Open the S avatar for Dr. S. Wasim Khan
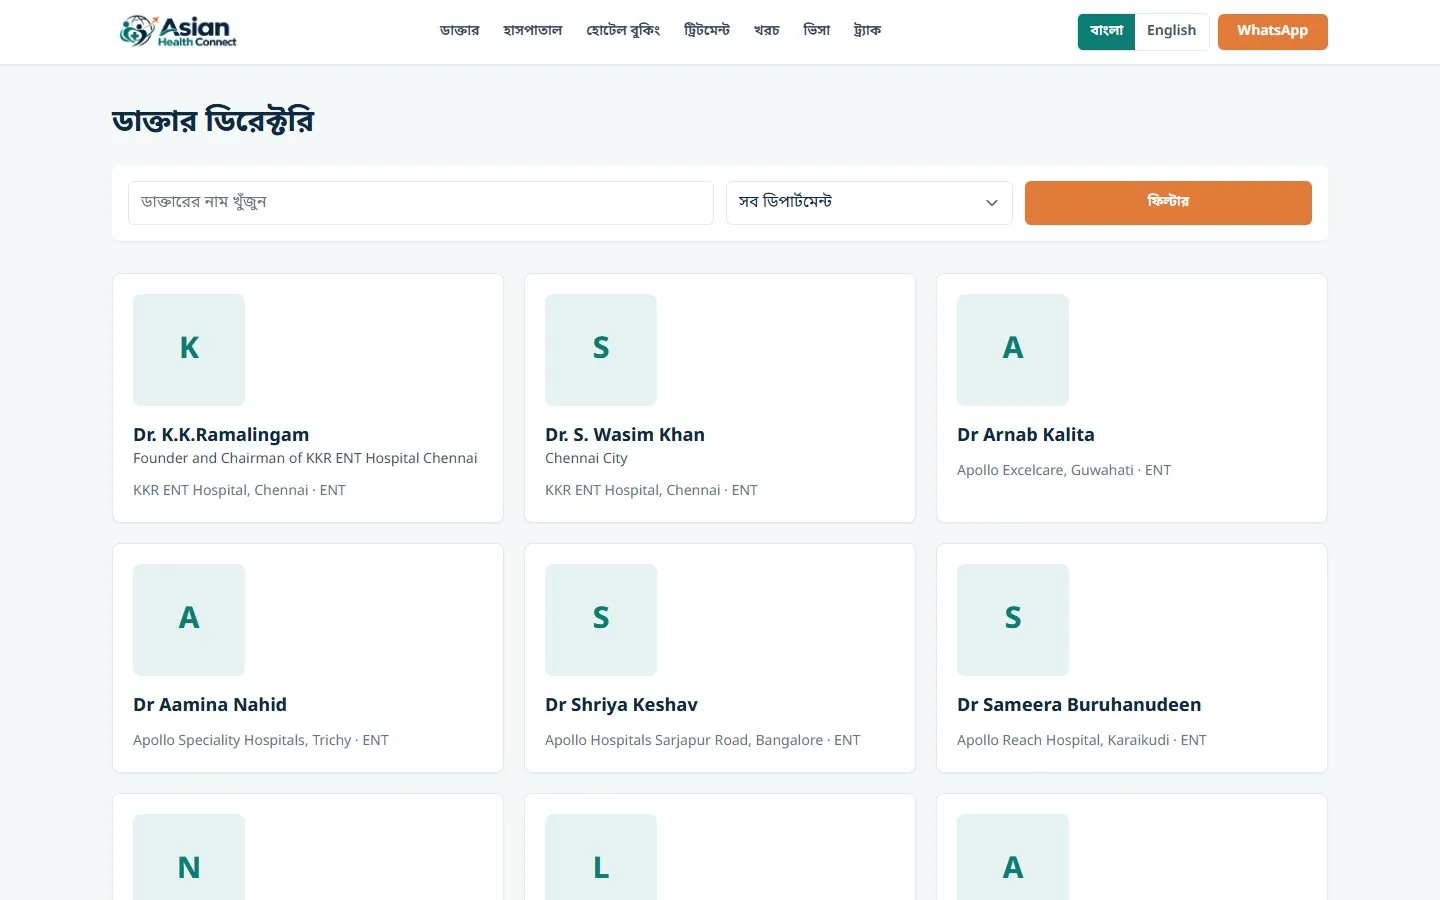This screenshot has width=1440, height=900. click(601, 349)
